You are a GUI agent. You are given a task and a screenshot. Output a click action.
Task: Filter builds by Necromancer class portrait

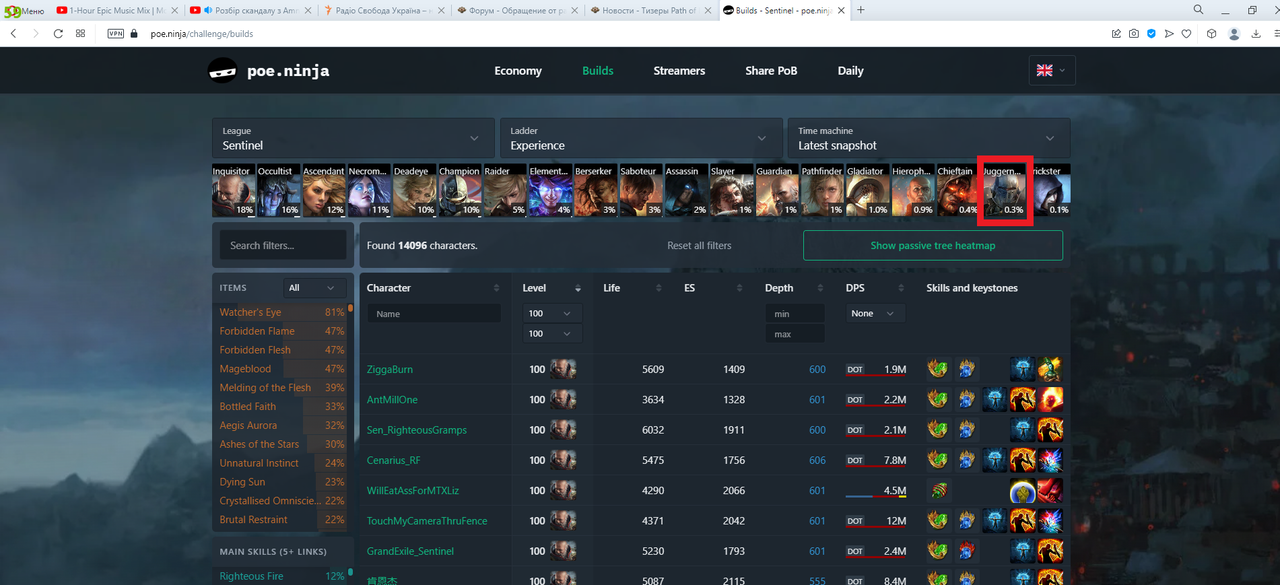(x=368, y=190)
